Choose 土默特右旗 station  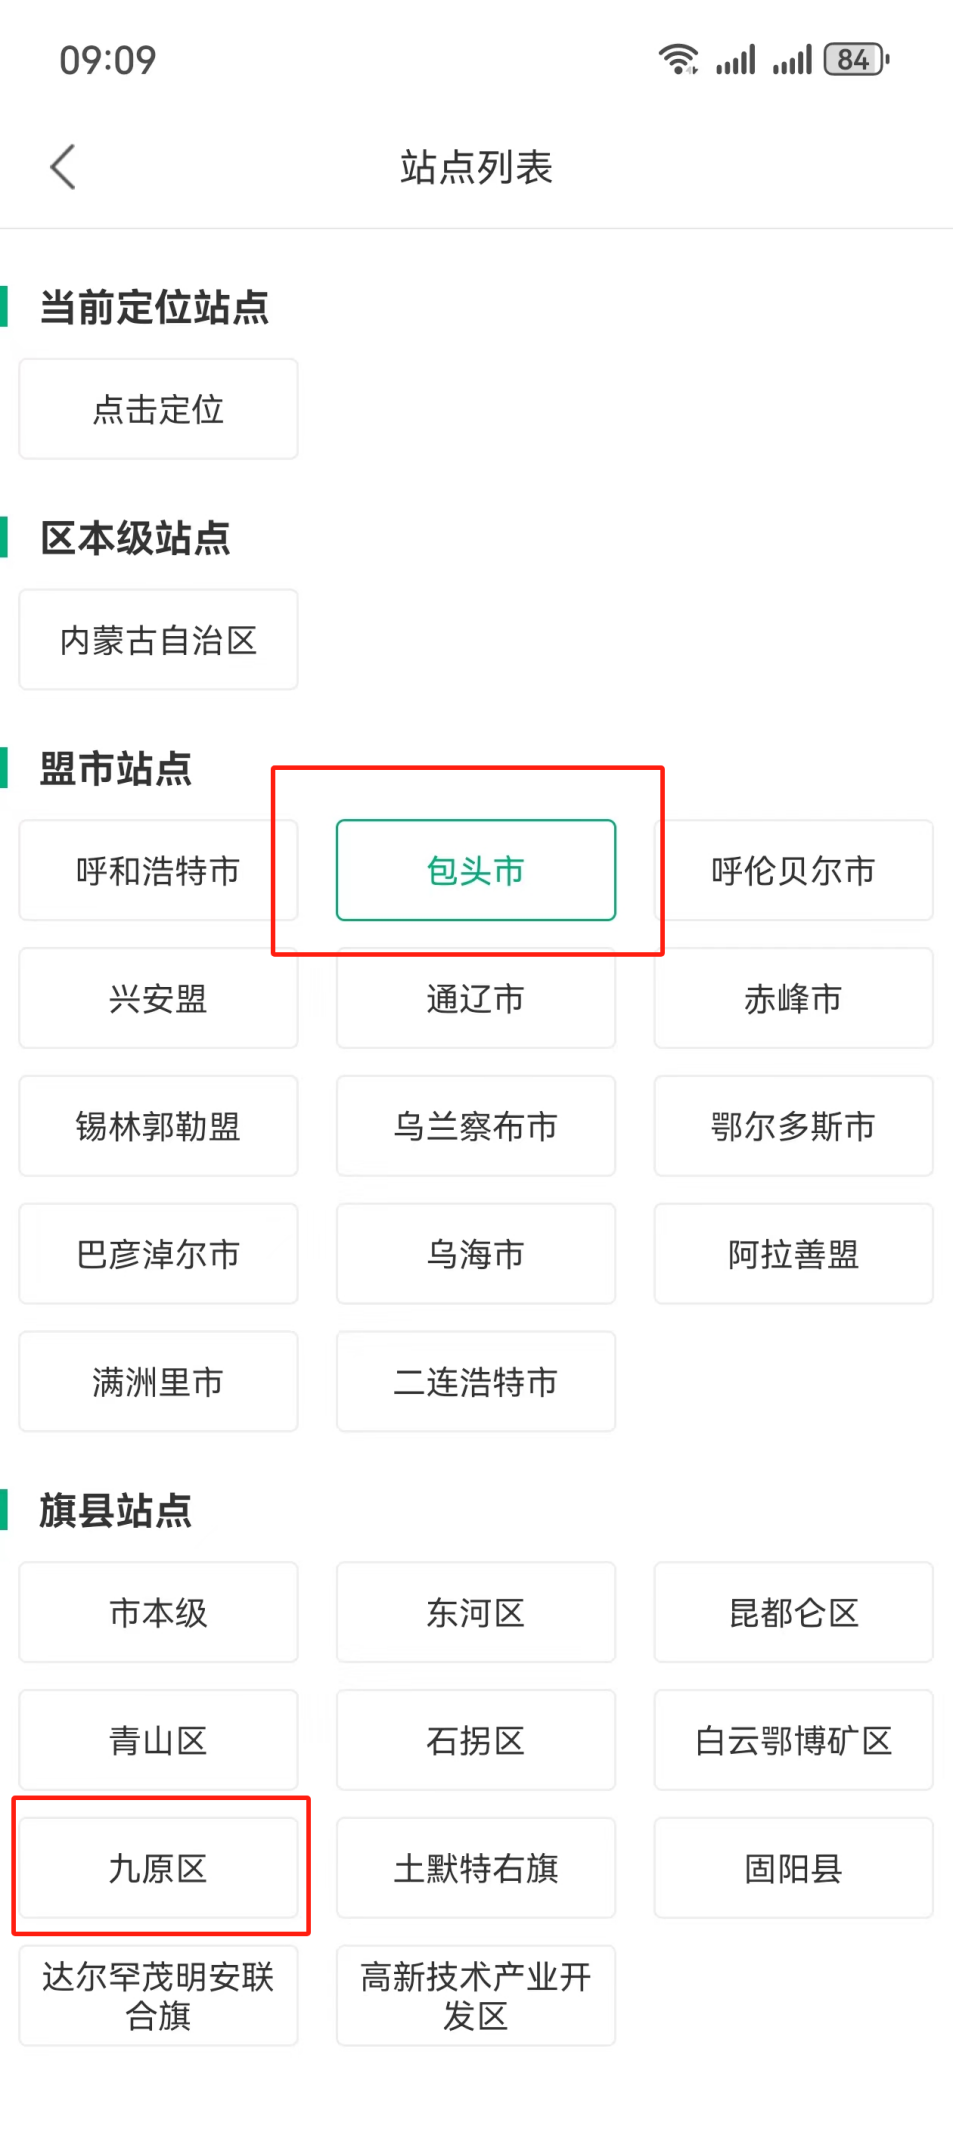tap(475, 1868)
